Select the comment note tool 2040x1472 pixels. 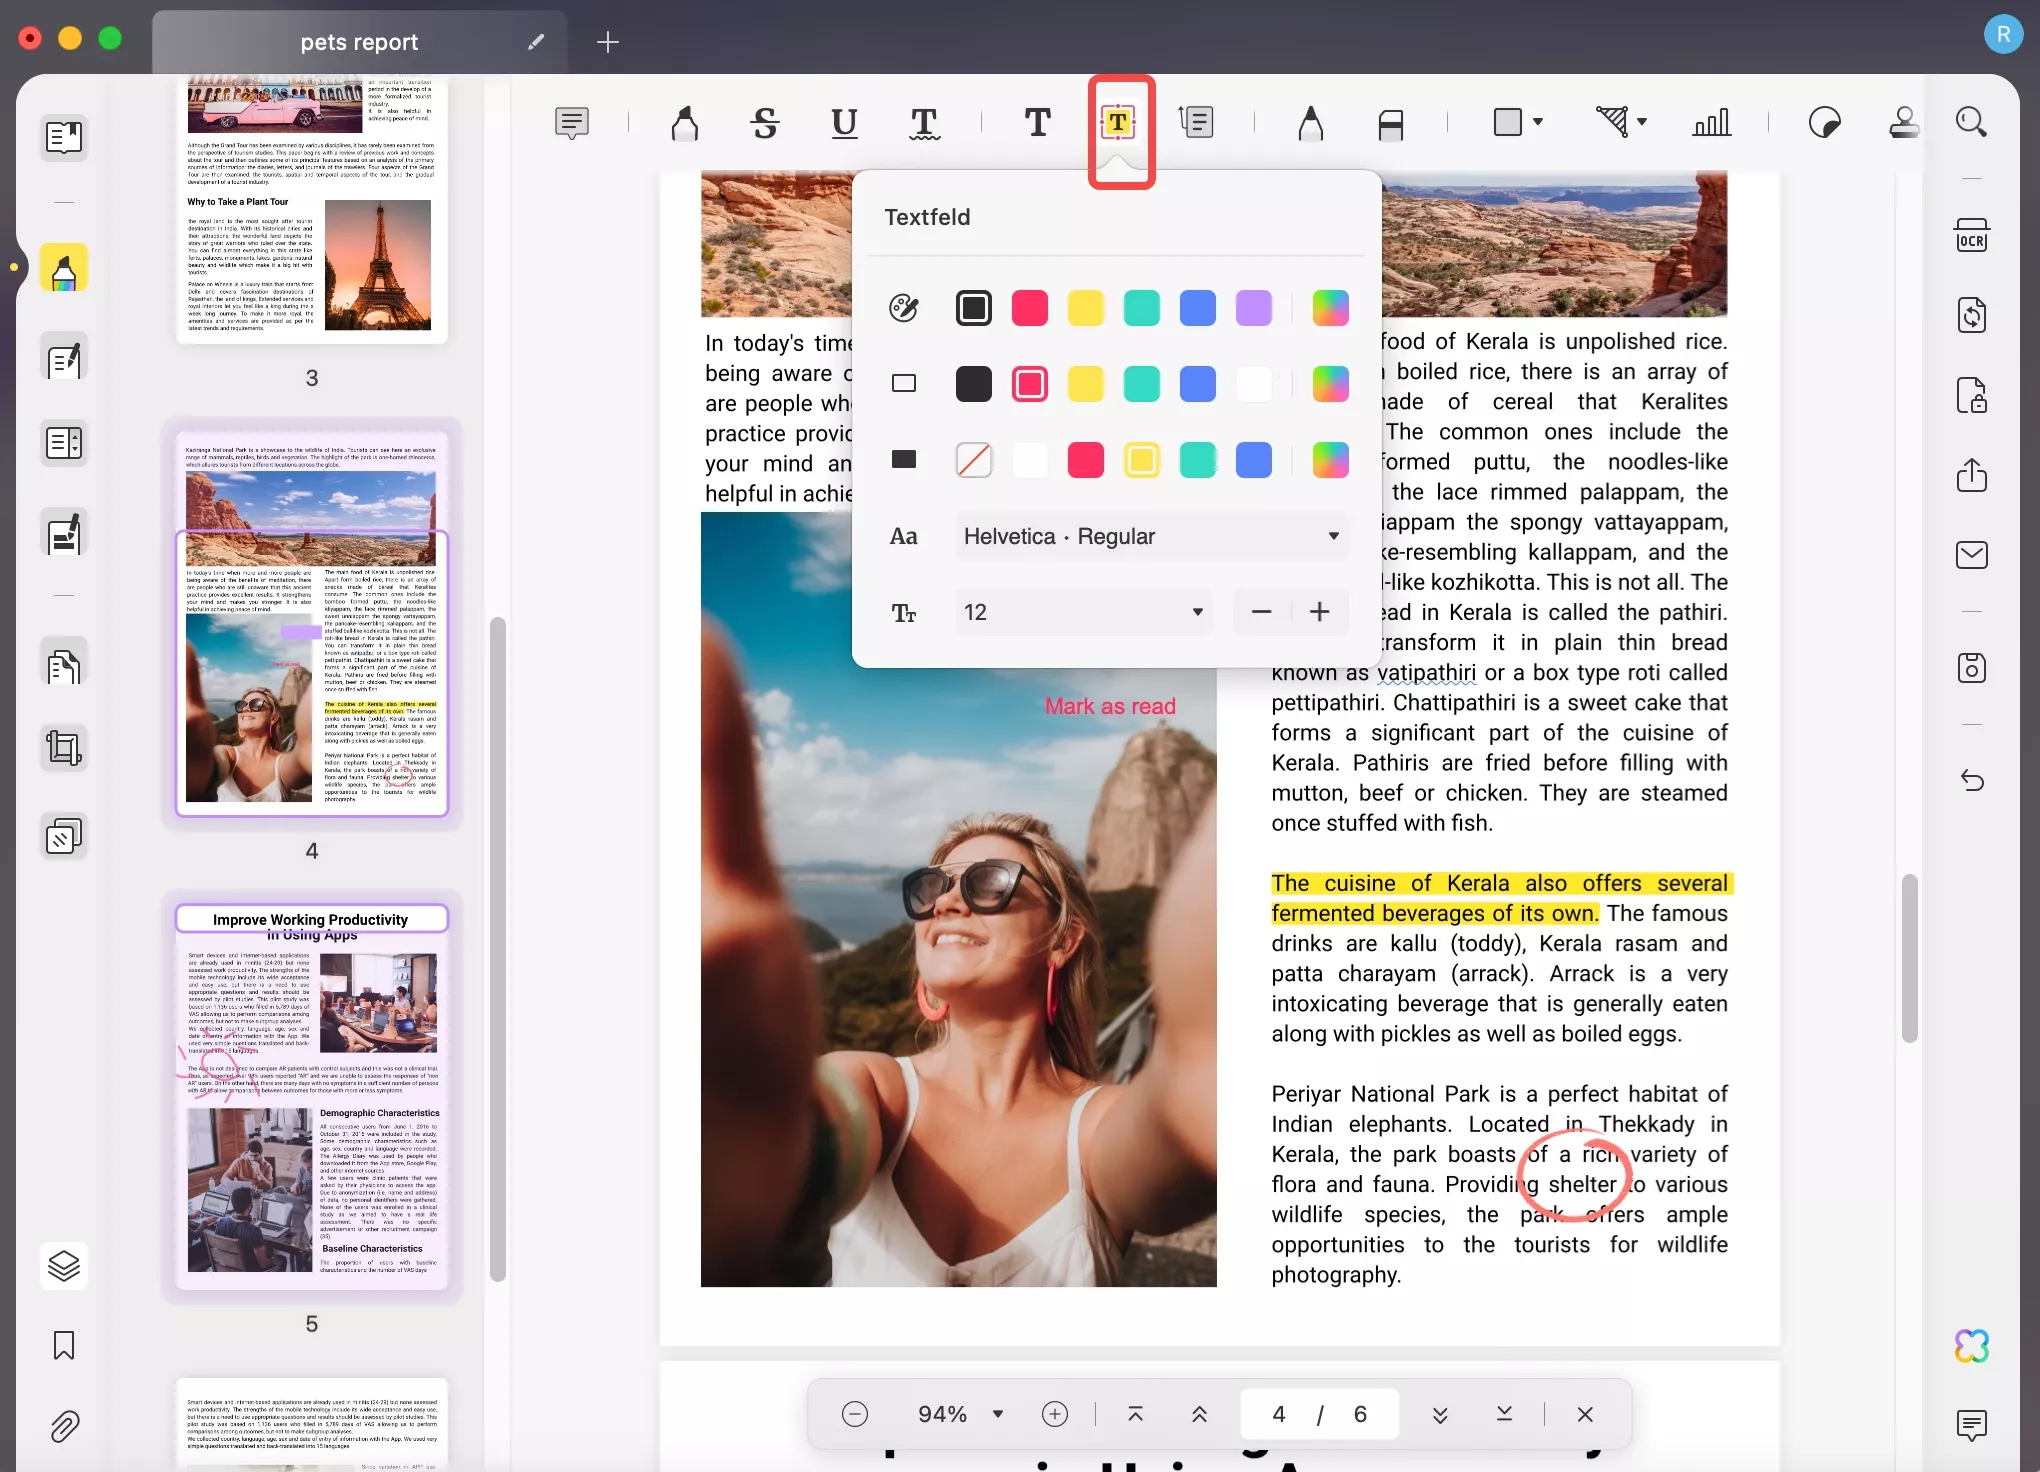click(x=571, y=123)
